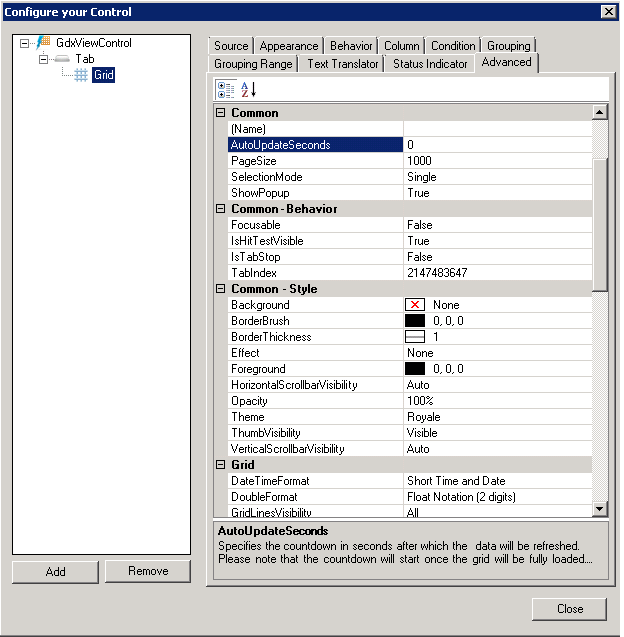Click the Alphabetical sort icon
The width and height of the screenshot is (624, 637).
pyautogui.click(x=248, y=90)
